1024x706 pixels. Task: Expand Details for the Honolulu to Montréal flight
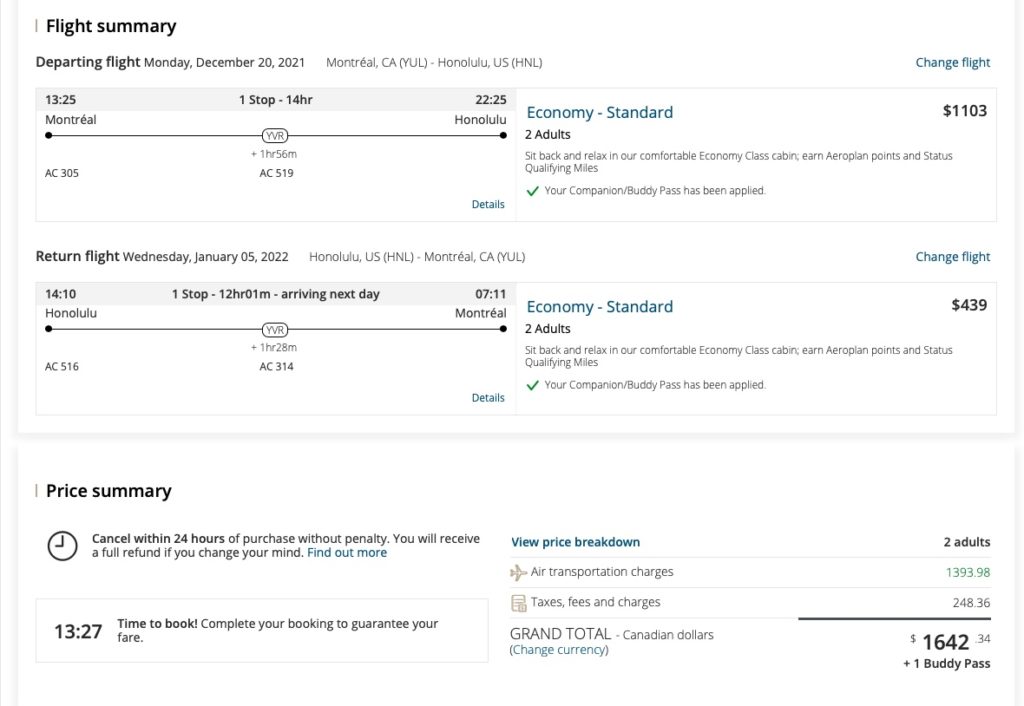coord(488,398)
